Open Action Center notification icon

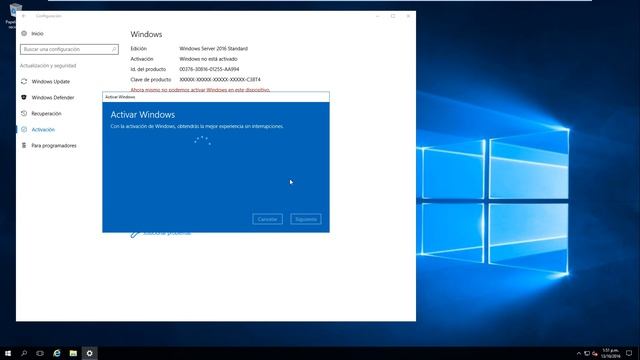tap(629, 353)
